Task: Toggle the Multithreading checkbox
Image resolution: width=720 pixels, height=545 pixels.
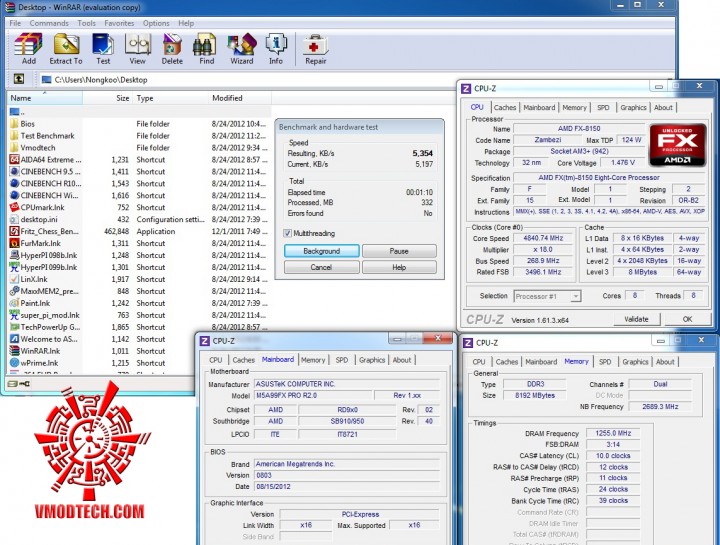Action: pos(287,233)
